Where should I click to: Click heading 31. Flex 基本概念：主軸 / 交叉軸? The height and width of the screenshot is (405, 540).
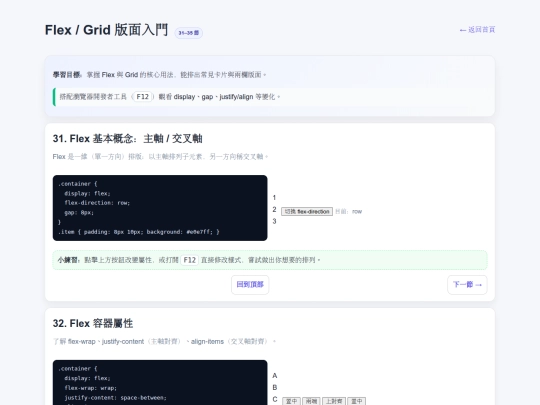[127, 139]
